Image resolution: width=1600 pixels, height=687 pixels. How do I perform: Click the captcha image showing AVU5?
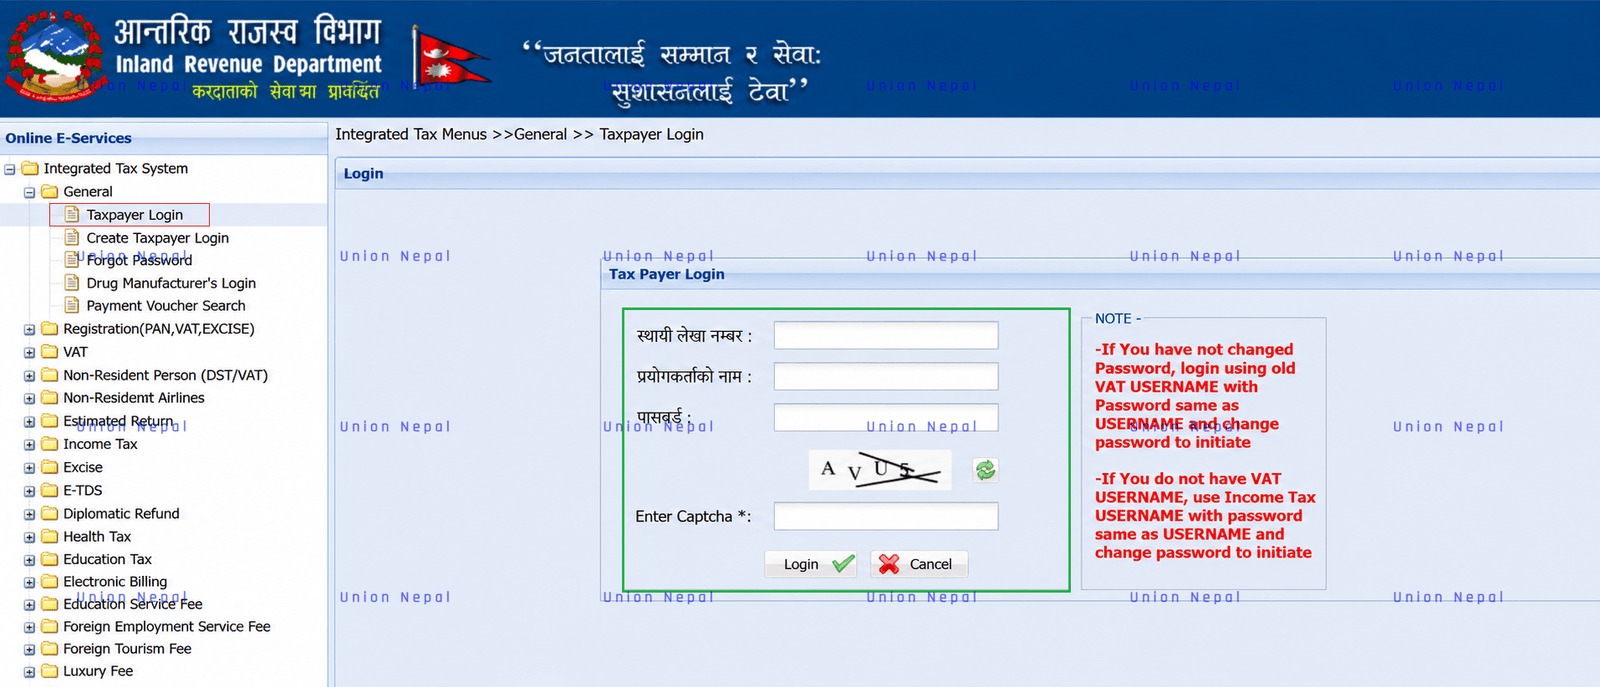click(x=880, y=470)
